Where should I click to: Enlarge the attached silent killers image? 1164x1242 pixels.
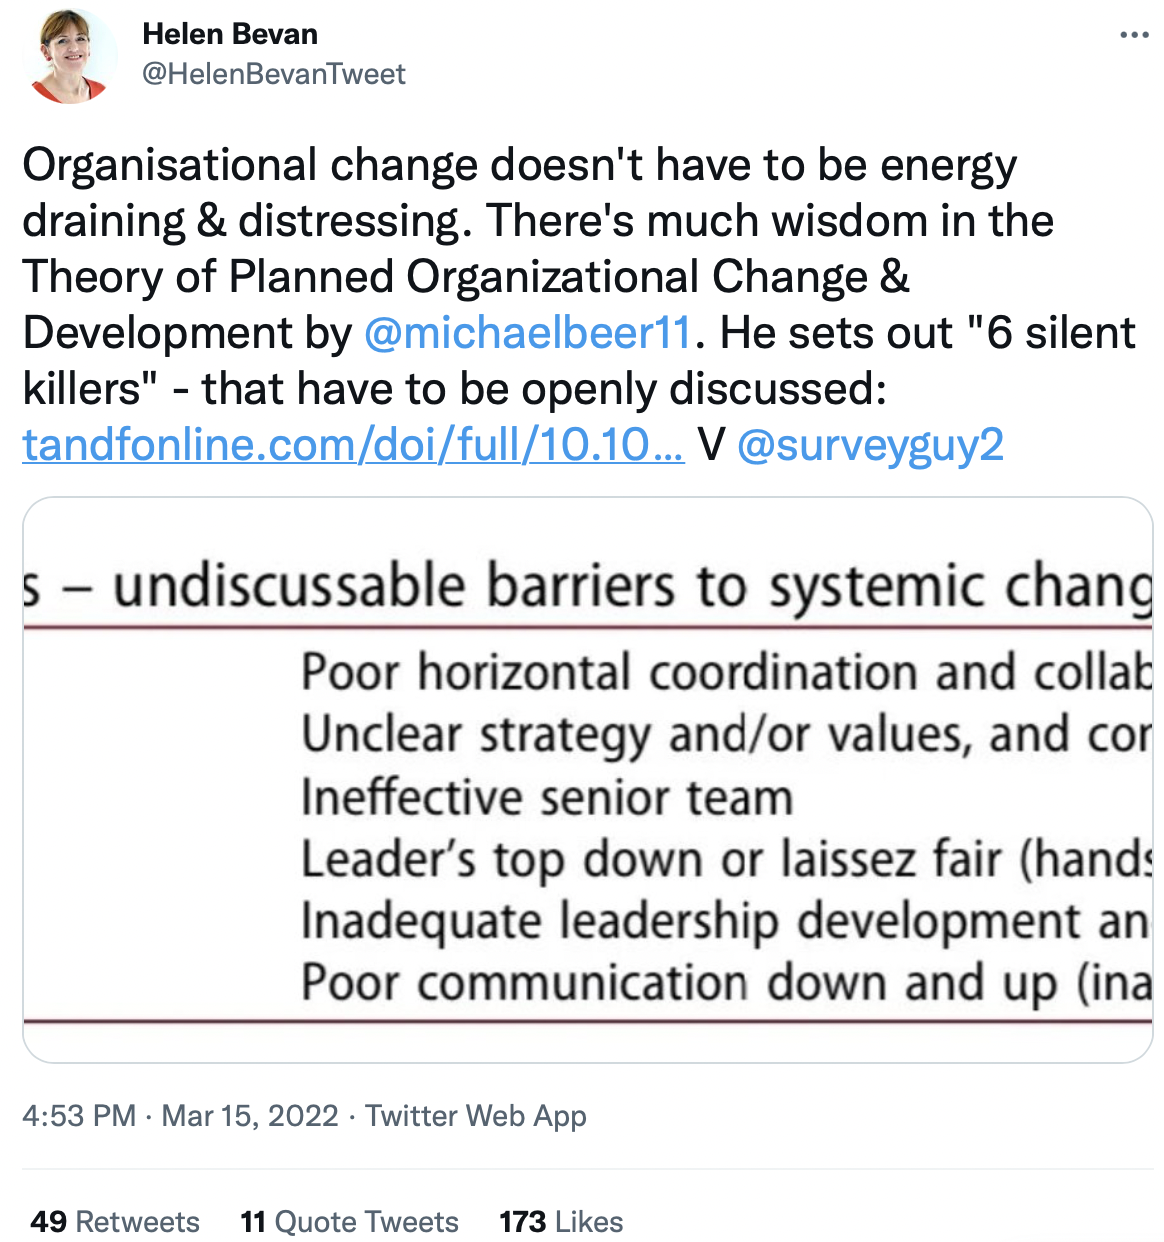pos(588,780)
